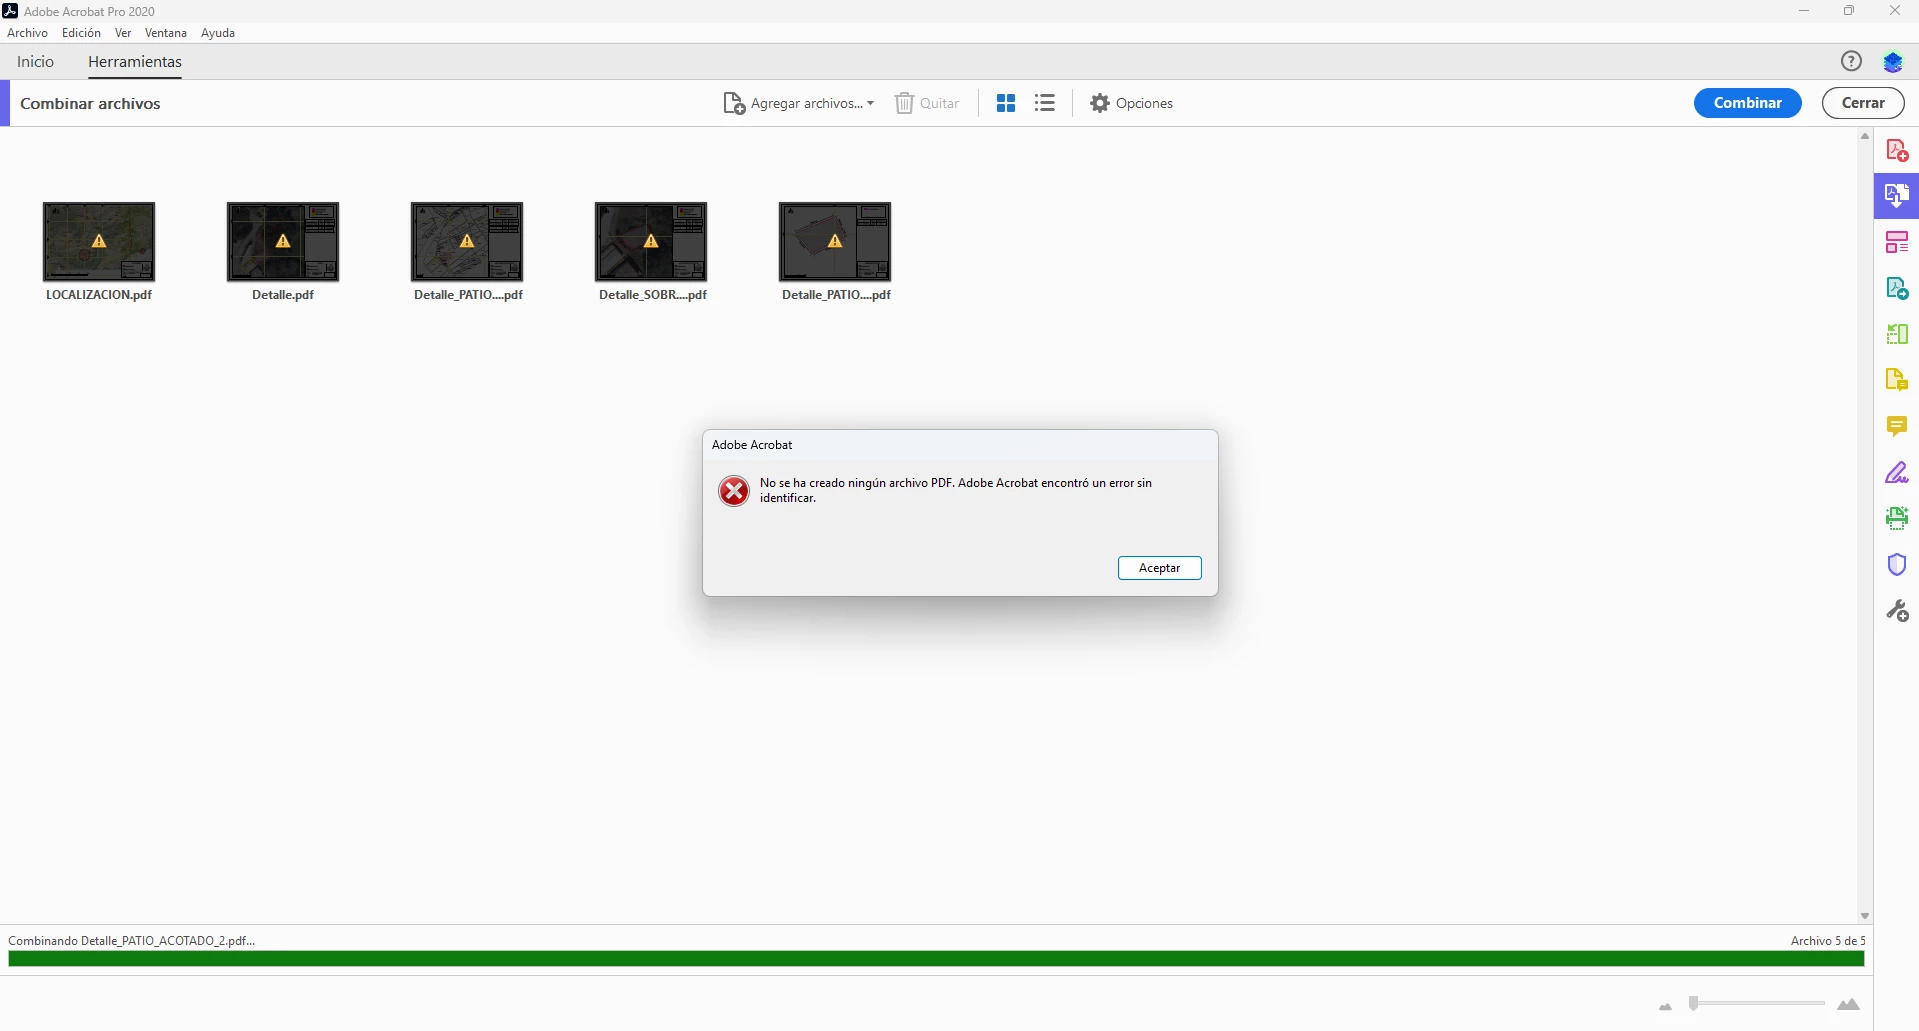
Task: Click the large thumbnail-size icon beside the slider
Action: [1849, 1005]
